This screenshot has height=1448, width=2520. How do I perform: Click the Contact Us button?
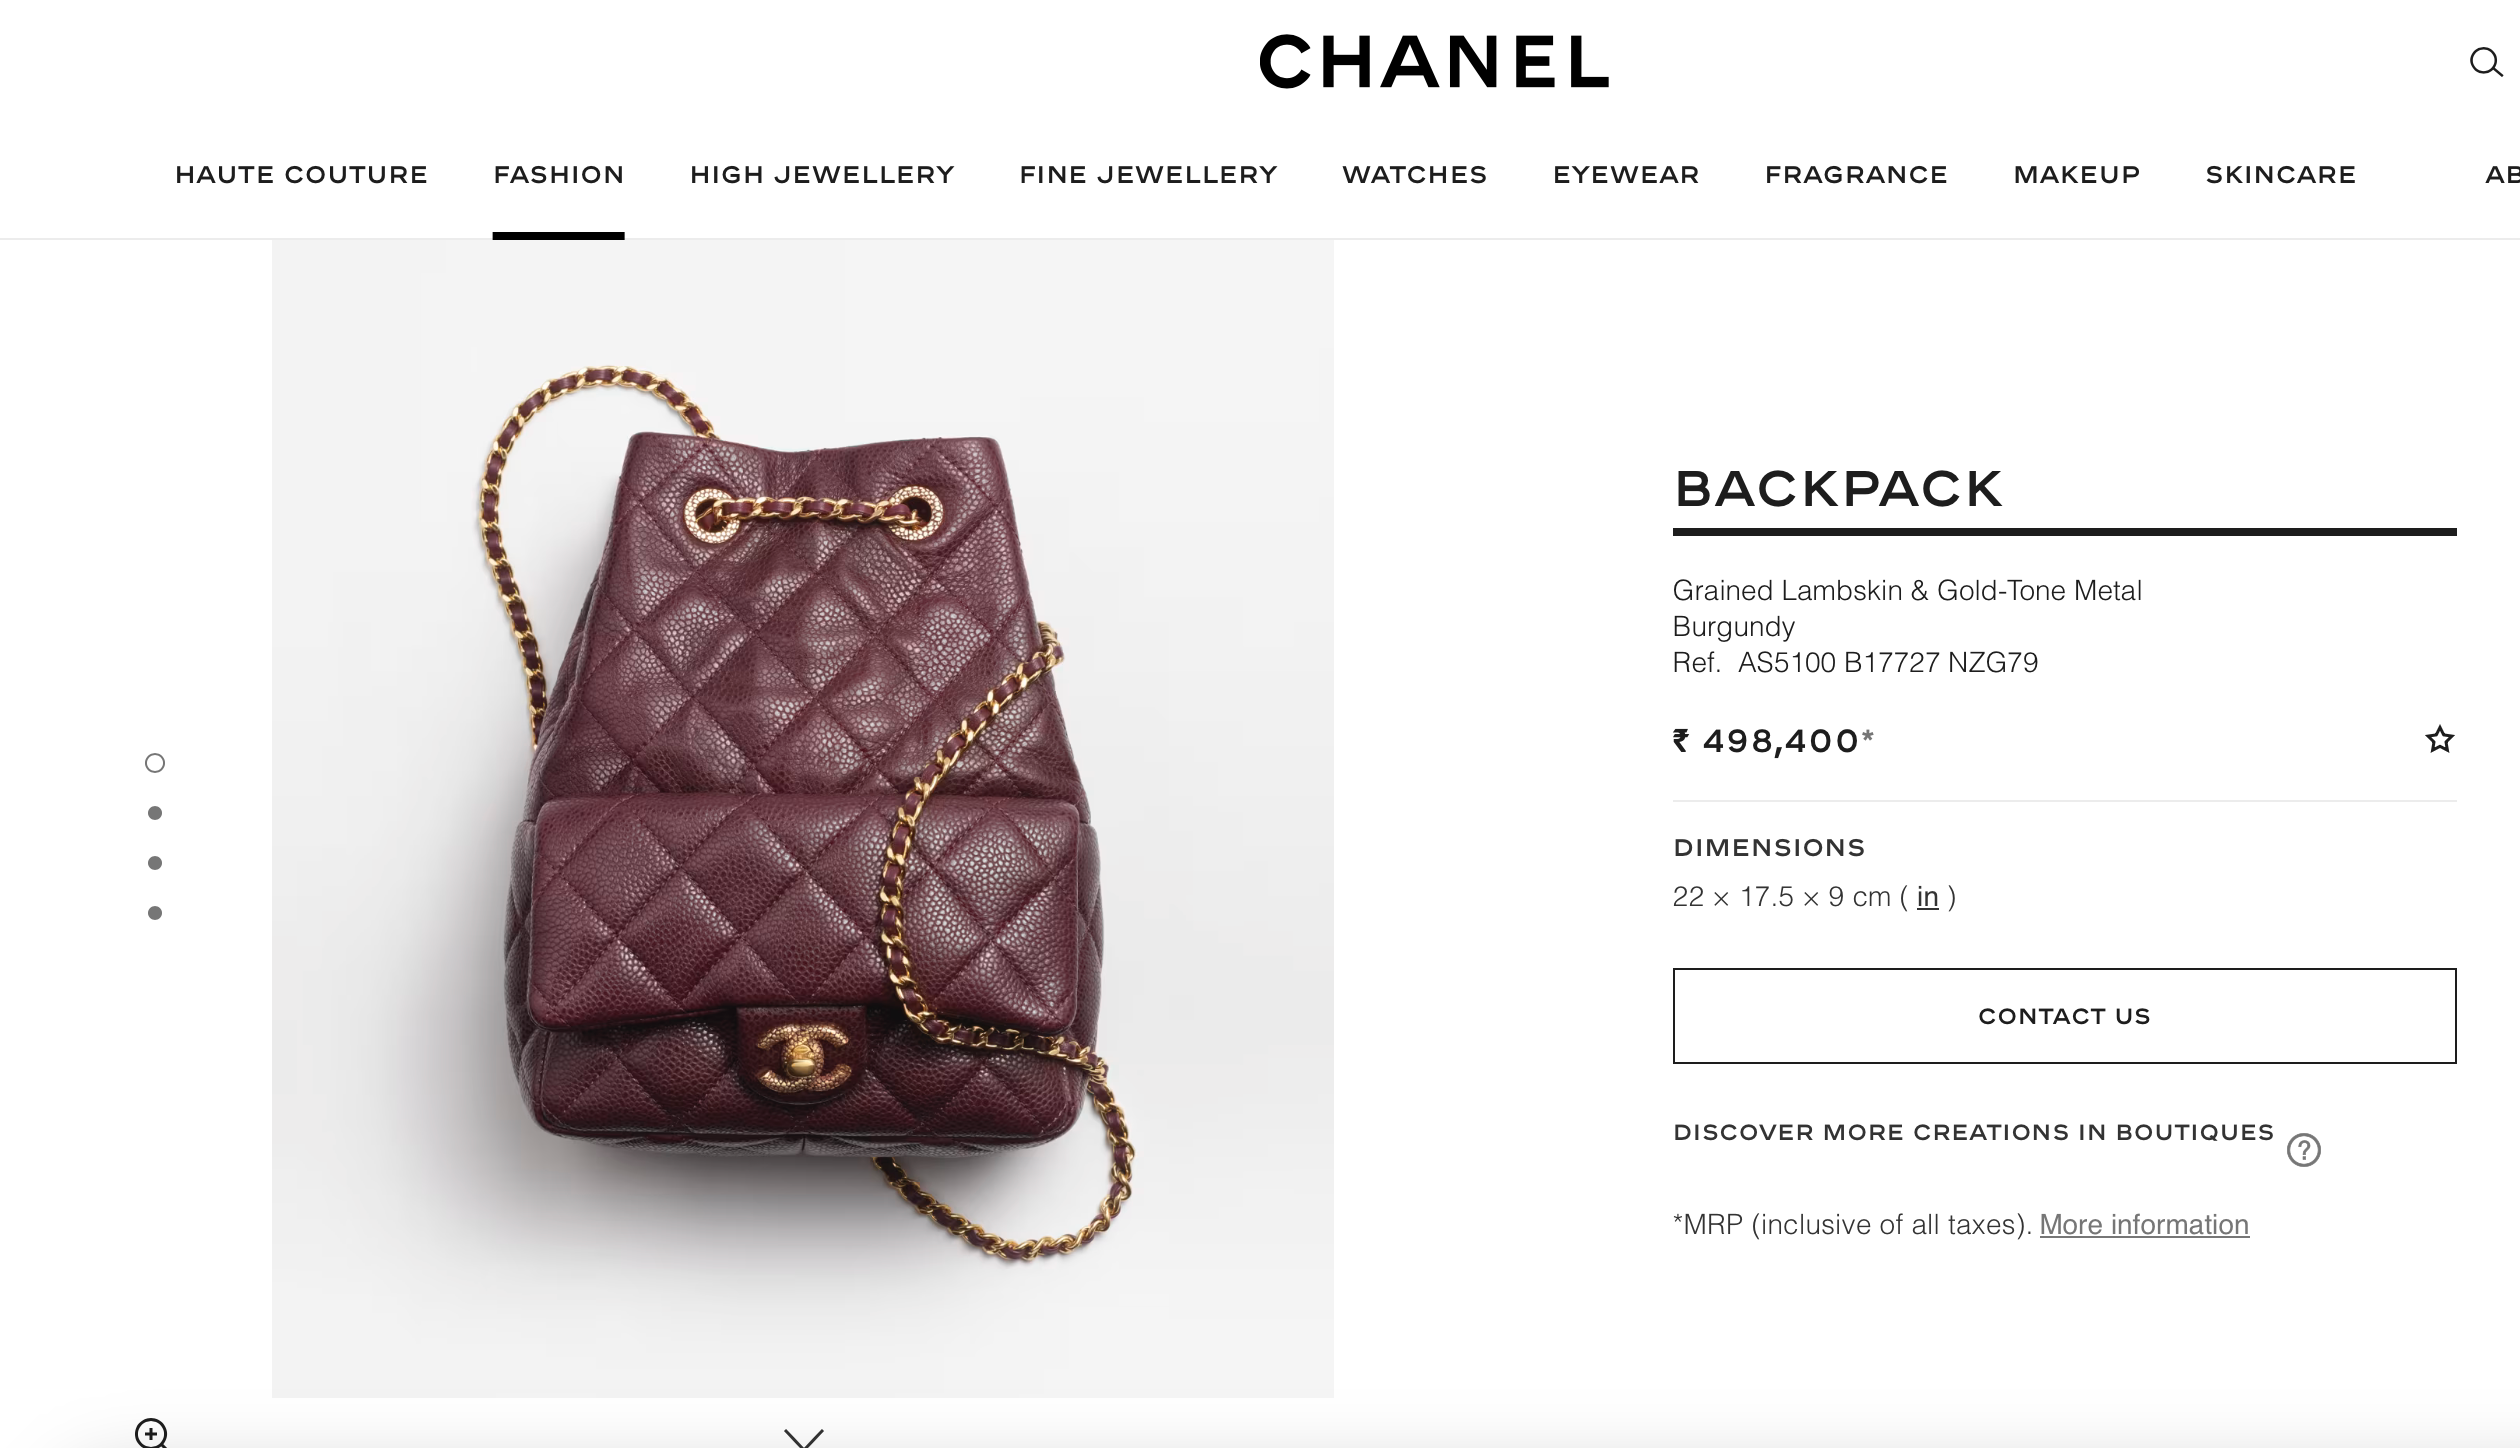click(x=2064, y=1016)
